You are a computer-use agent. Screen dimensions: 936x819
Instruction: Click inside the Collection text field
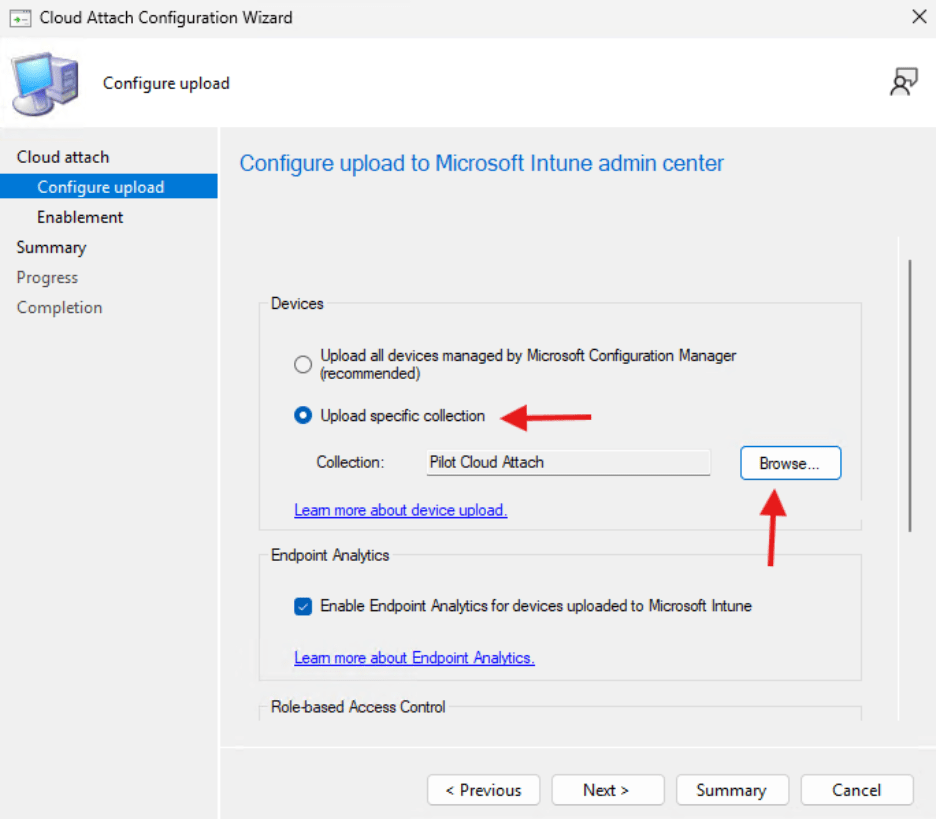click(x=567, y=462)
